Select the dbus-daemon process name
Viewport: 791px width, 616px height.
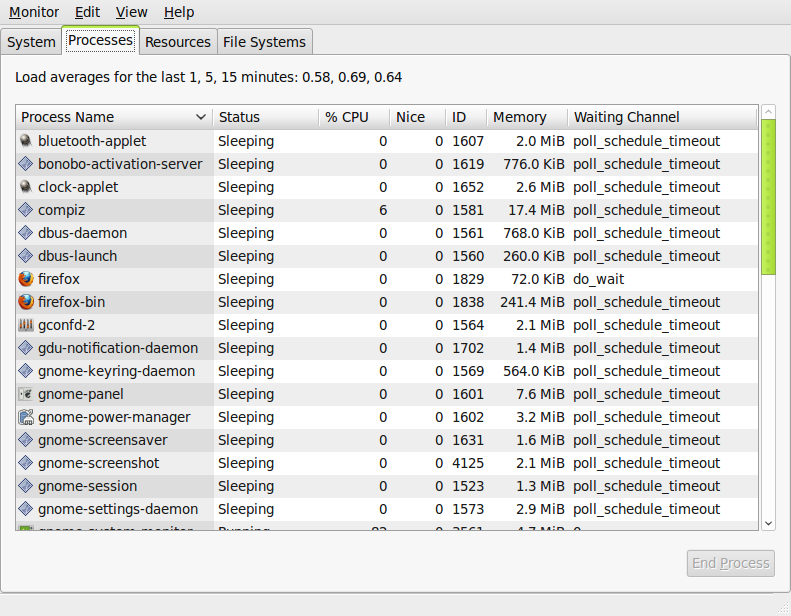[x=83, y=233]
